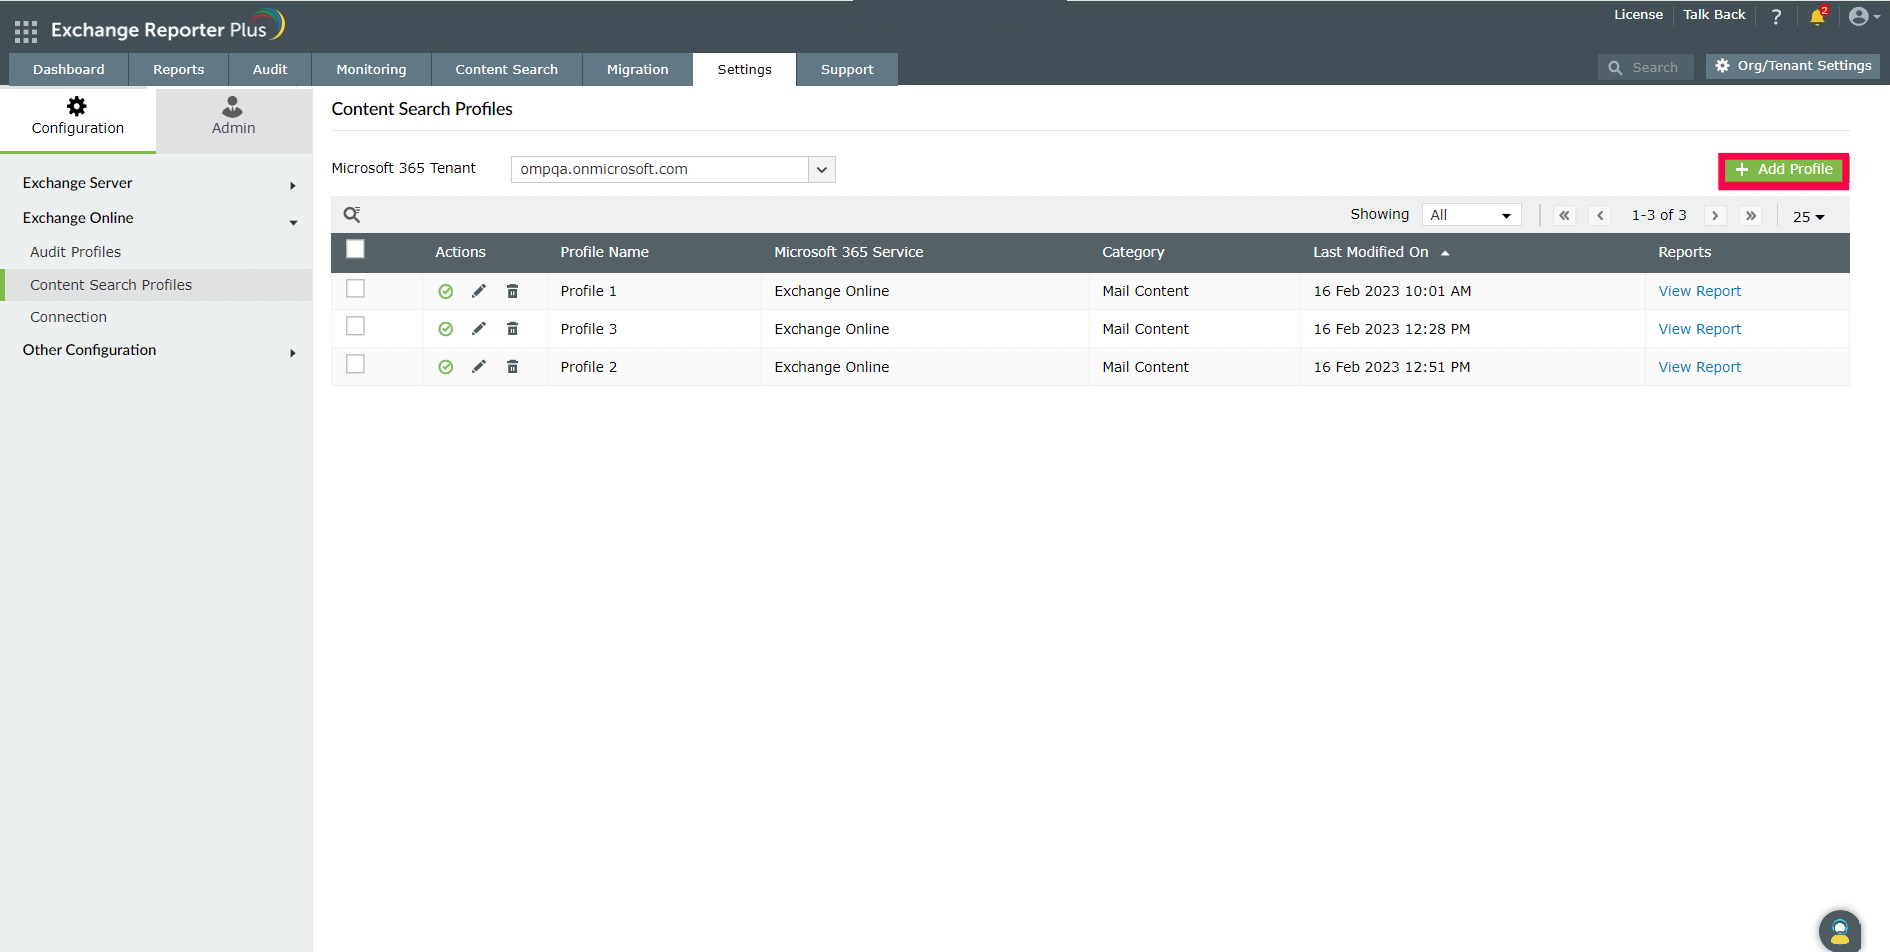Jump to last page with double-arrow icon
This screenshot has width=1890, height=952.
(1751, 215)
